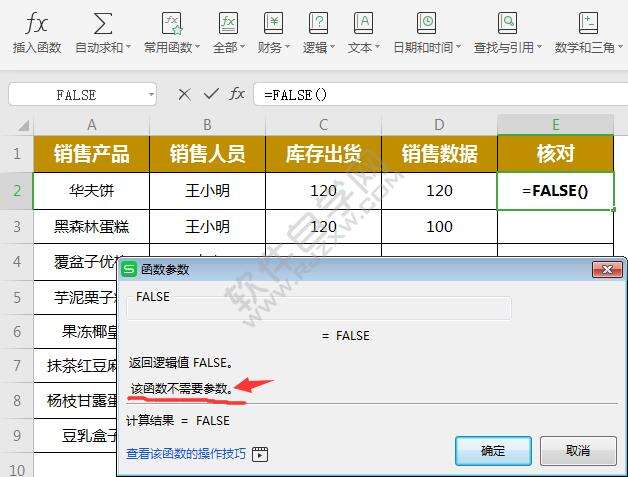Expand the 日期和时间 dropdown arrow
The width and height of the screenshot is (628, 477).
click(459, 47)
